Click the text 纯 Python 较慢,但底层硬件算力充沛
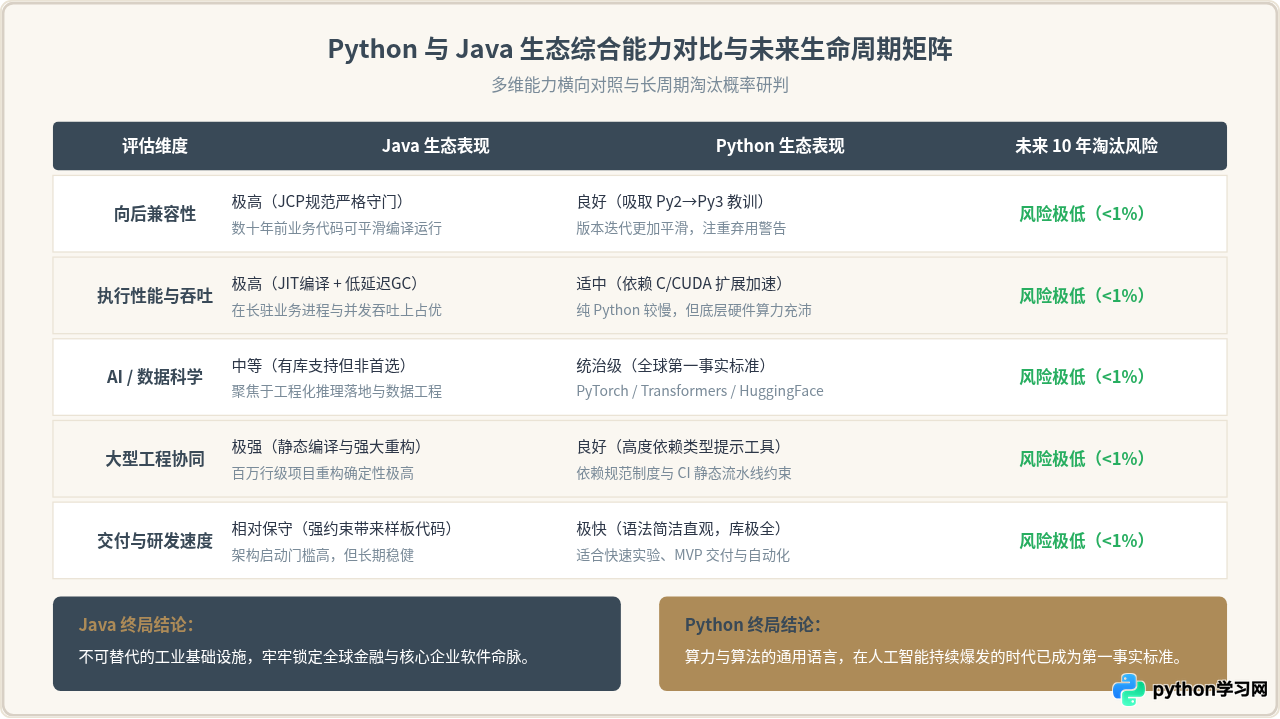 click(694, 310)
